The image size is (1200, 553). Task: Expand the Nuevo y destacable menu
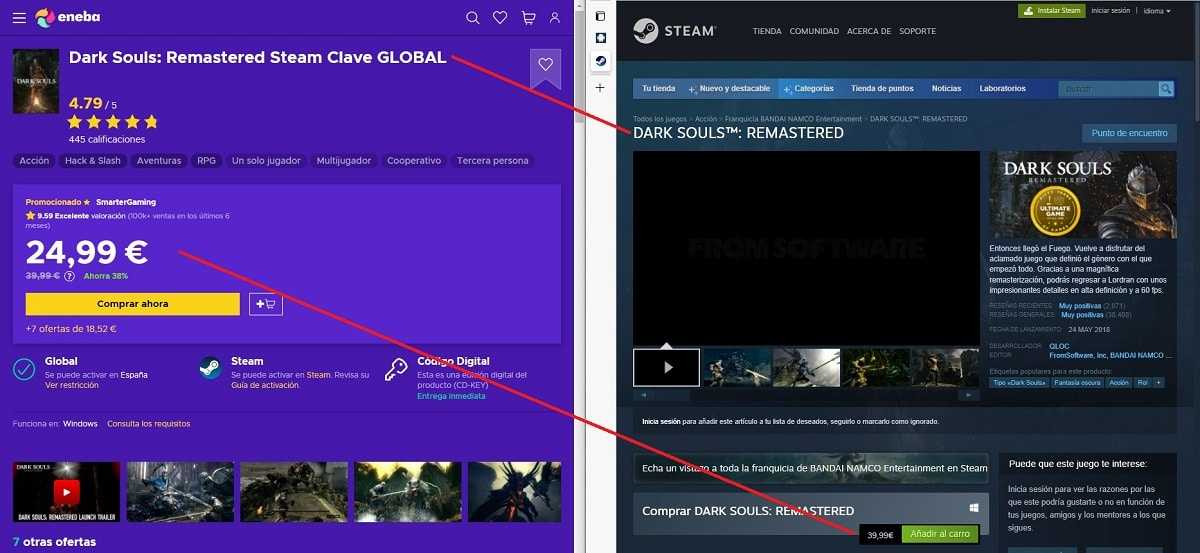pos(734,89)
